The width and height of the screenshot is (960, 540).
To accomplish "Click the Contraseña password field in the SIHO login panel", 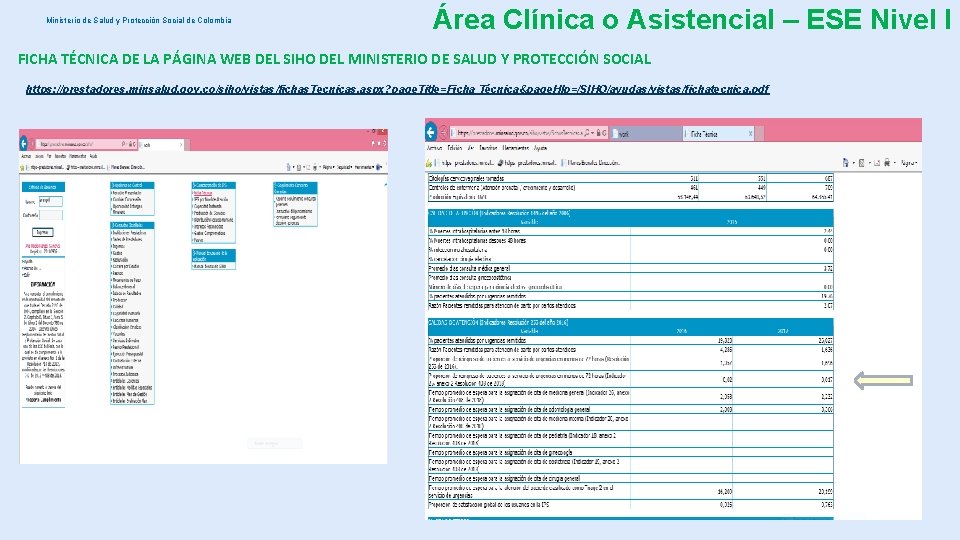I will click(51, 215).
